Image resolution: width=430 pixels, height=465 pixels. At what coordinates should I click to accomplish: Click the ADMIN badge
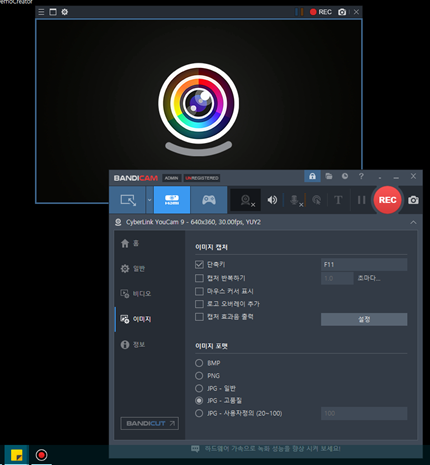(x=171, y=178)
